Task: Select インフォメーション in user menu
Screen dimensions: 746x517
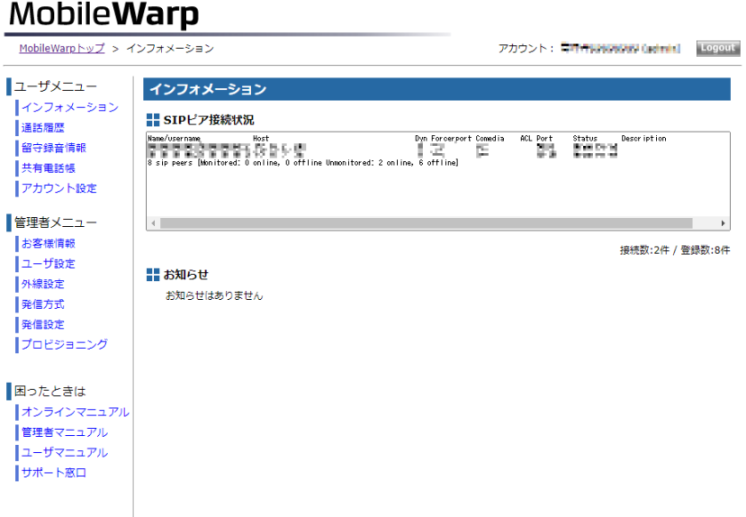Action: coord(69,107)
